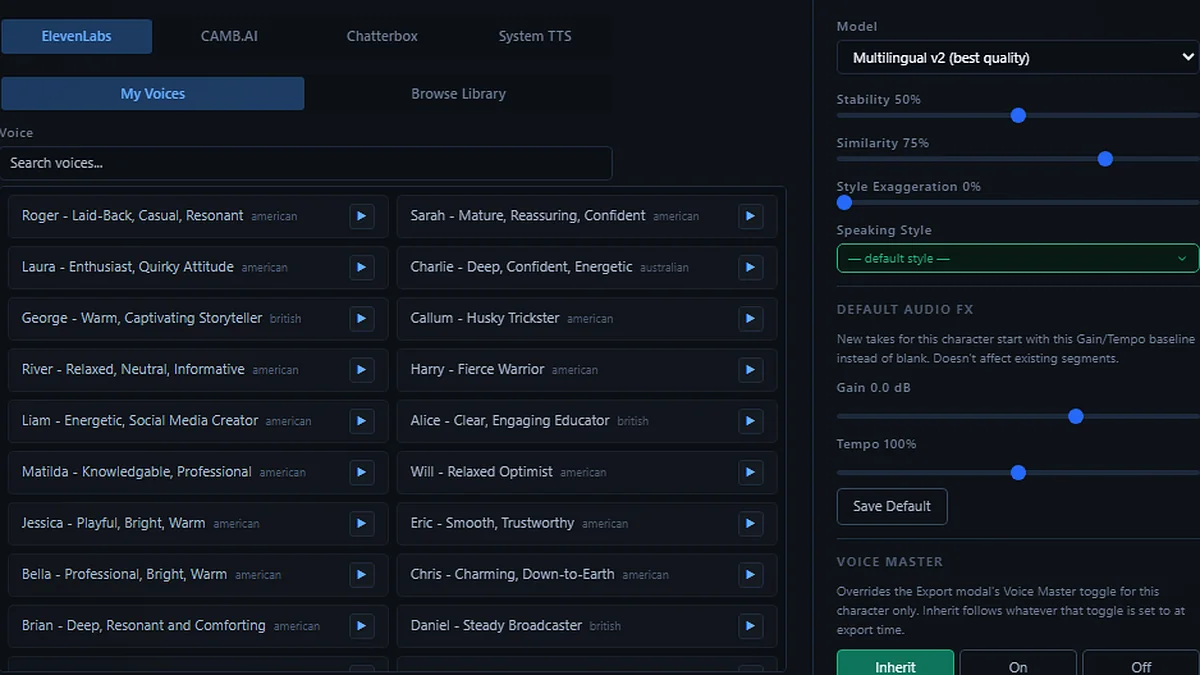Play preview for Daniel voice

tap(750, 626)
